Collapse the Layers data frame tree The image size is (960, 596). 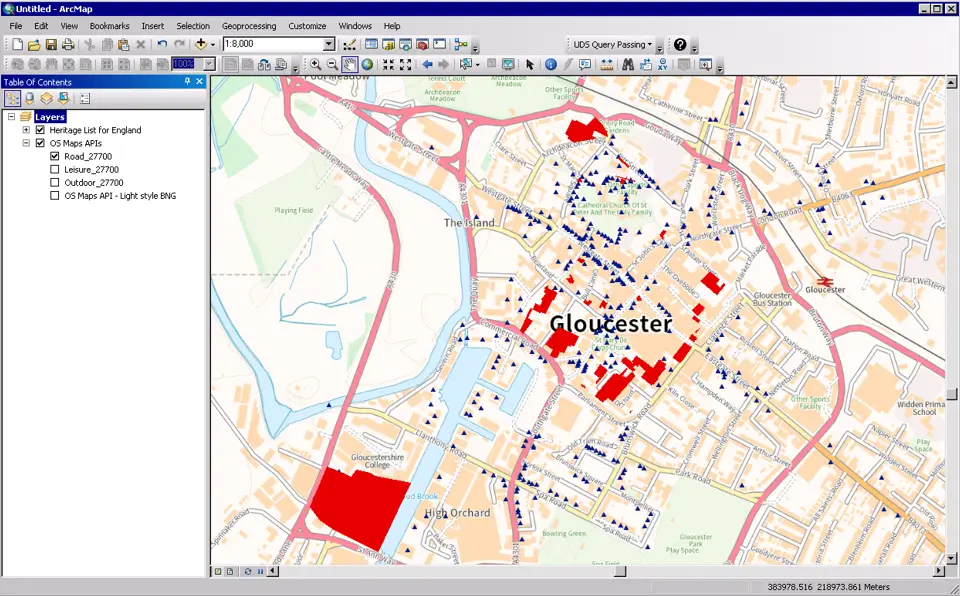click(x=11, y=116)
